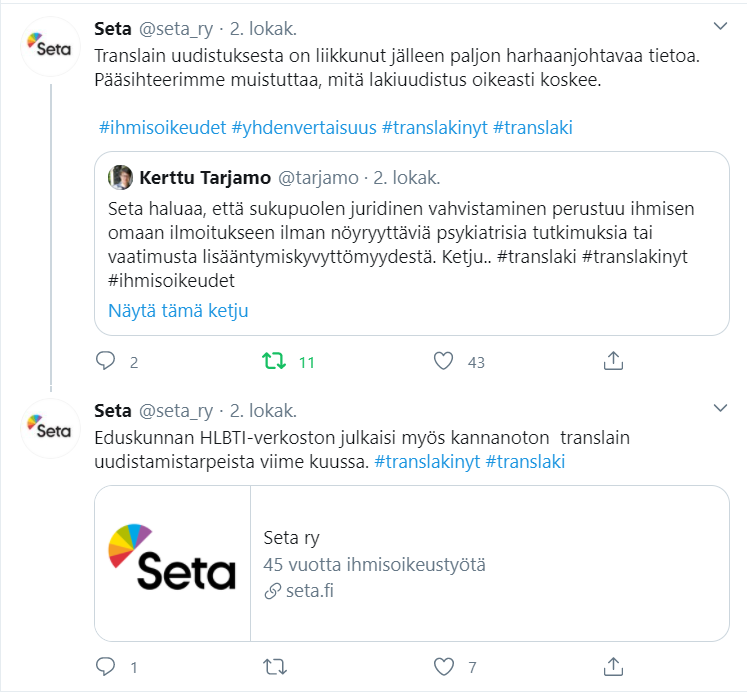Like the first Seta tweet
Image resolution: width=747 pixels, height=692 pixels.
(x=444, y=361)
